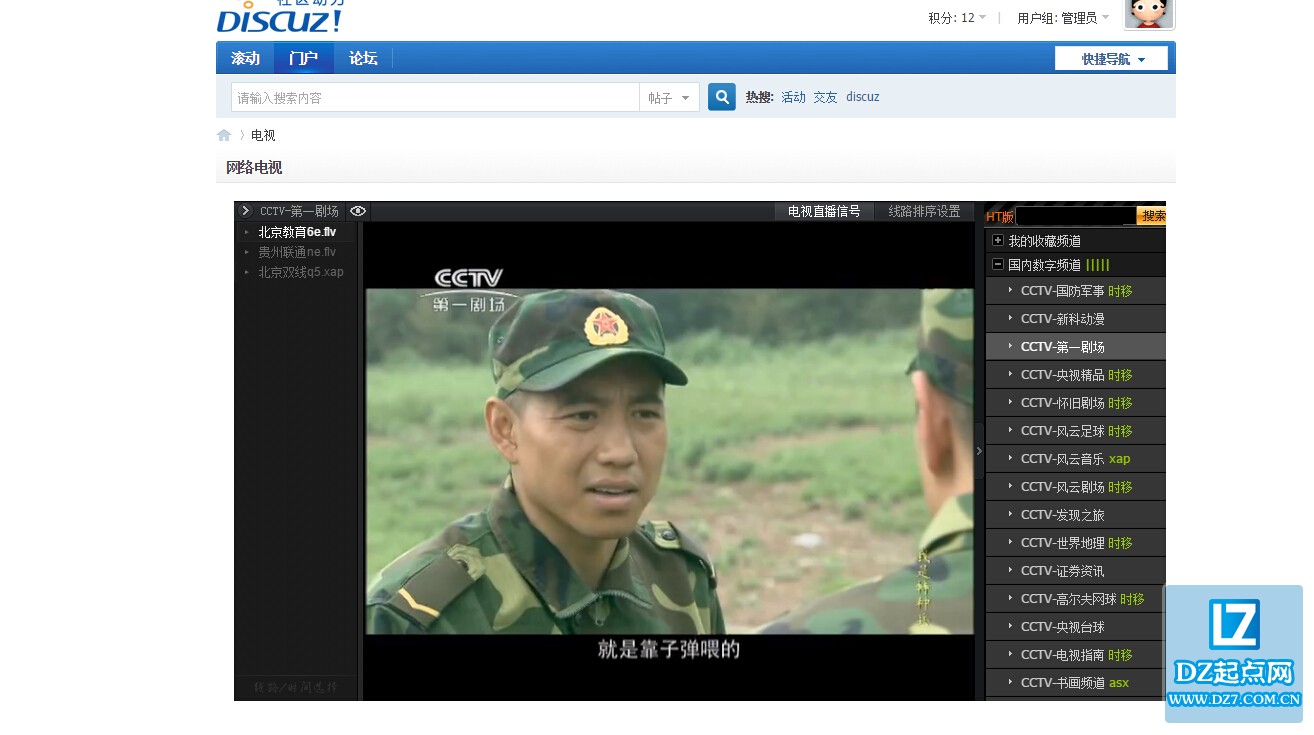Select channel CCTV-发现之旅
The image size is (1314, 735).
click(x=1076, y=515)
